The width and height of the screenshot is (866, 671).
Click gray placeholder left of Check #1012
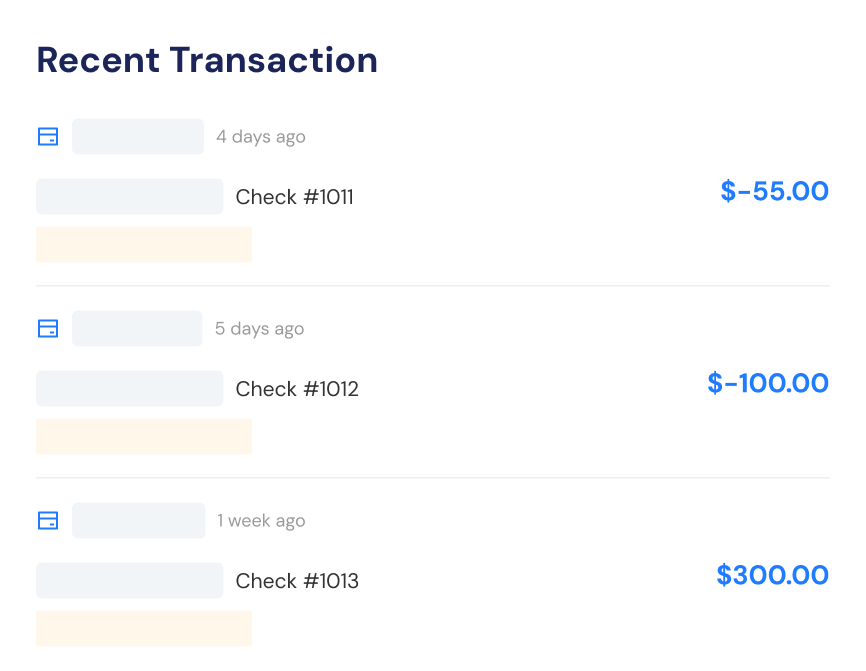130,388
